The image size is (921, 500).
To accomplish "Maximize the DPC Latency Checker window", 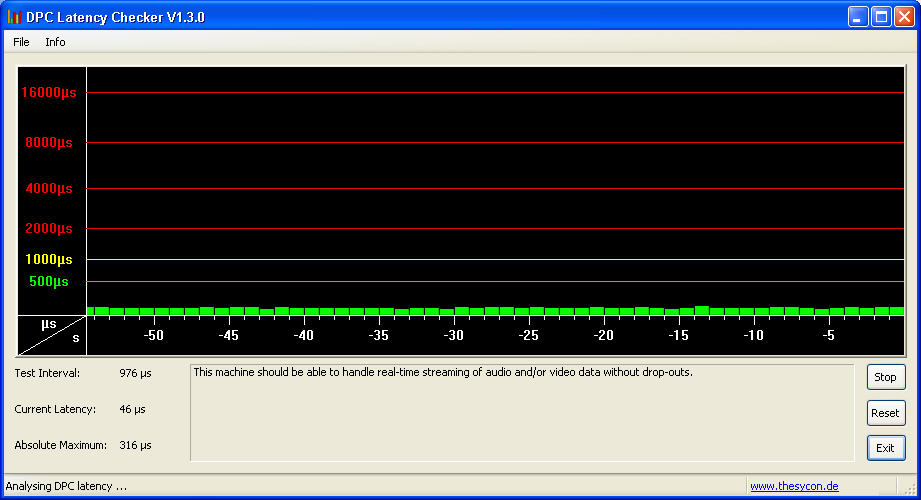I will pos(881,17).
